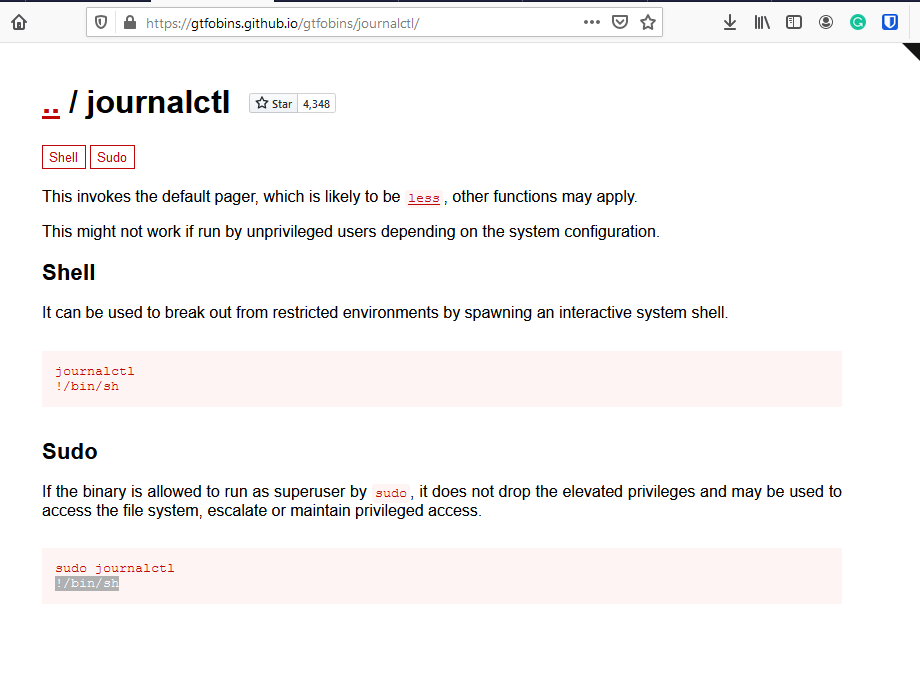920x678 pixels.
Task: Open page actions three-dot menu
Action: click(x=591, y=22)
